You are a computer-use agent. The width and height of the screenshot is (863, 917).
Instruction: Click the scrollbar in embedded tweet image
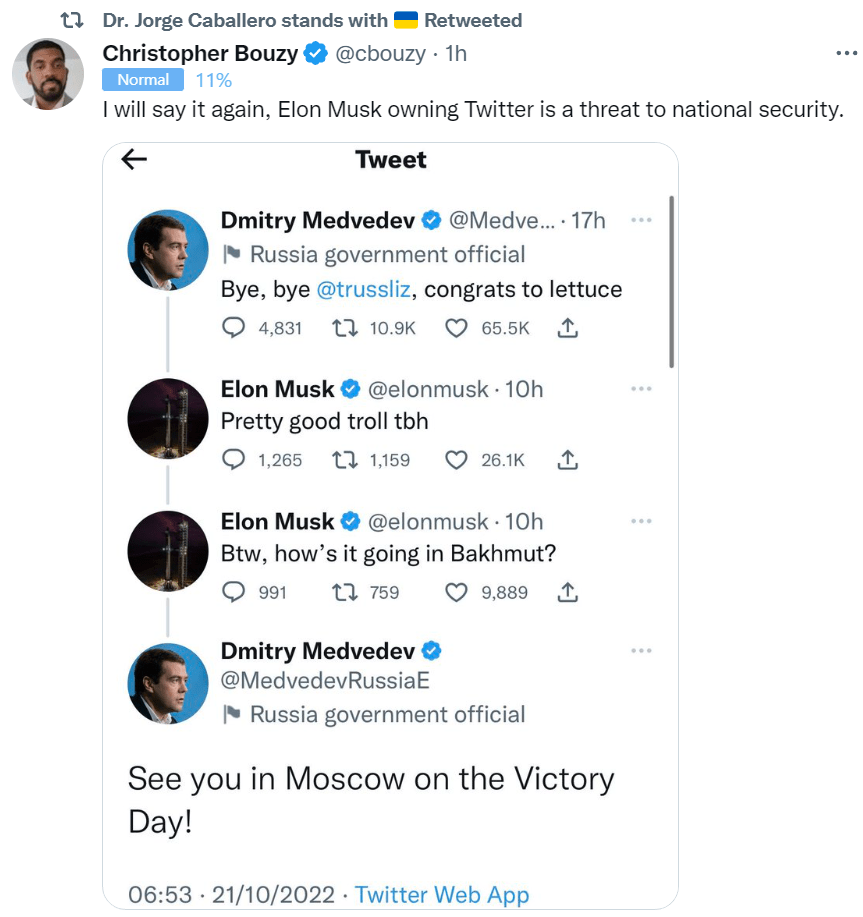[671, 280]
